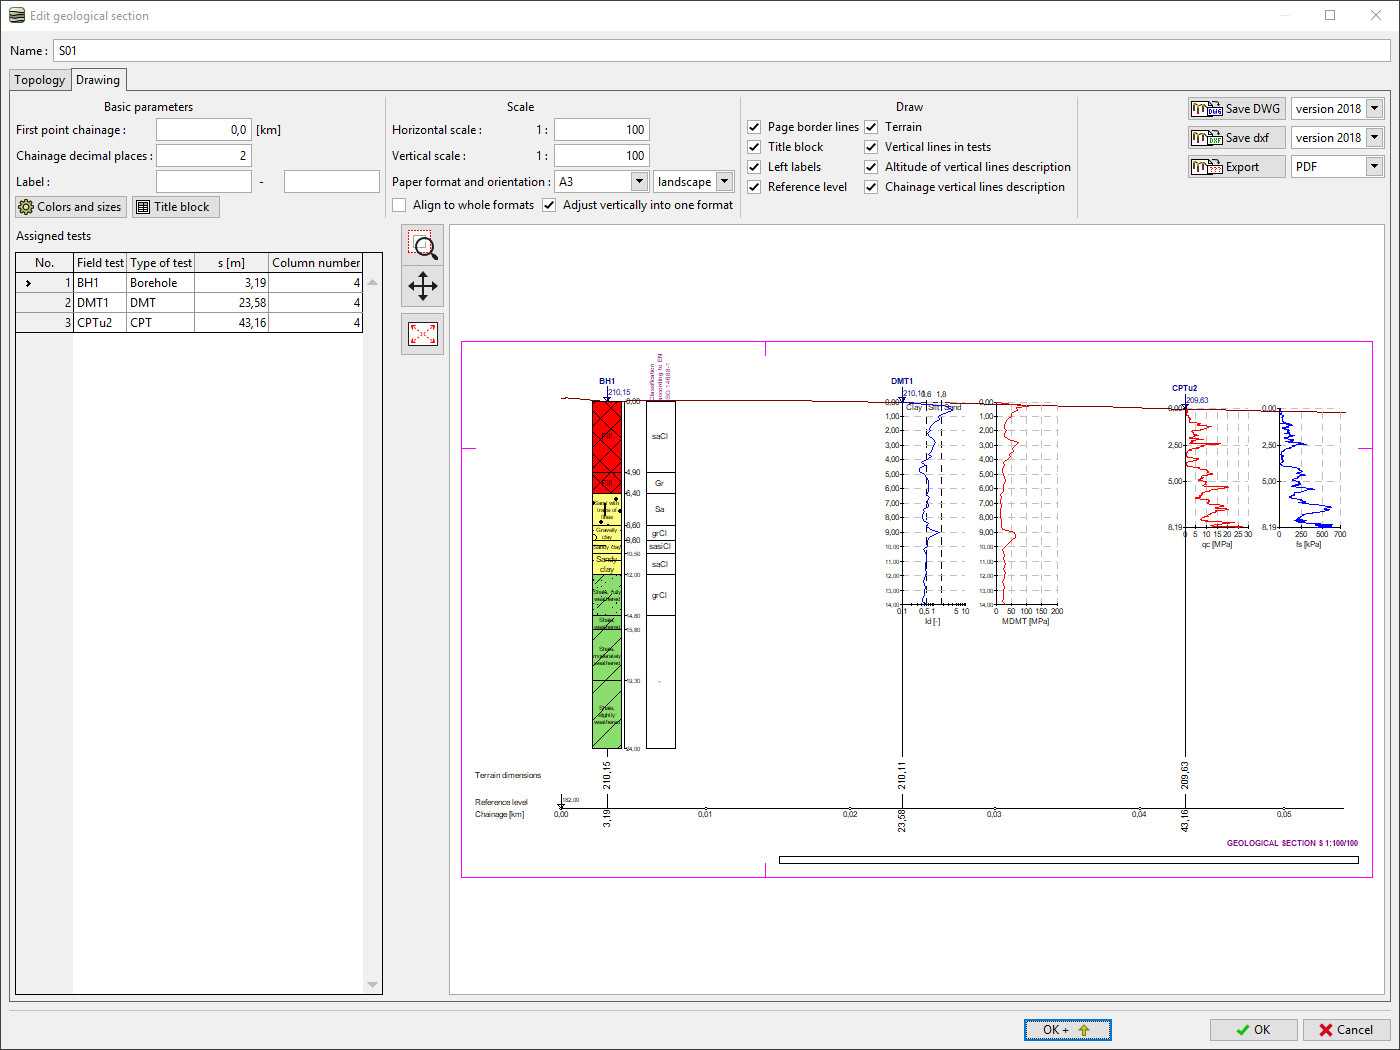Screen dimensions: 1400x1050
Task: Click the OK + up arrow button
Action: click(x=1067, y=1030)
